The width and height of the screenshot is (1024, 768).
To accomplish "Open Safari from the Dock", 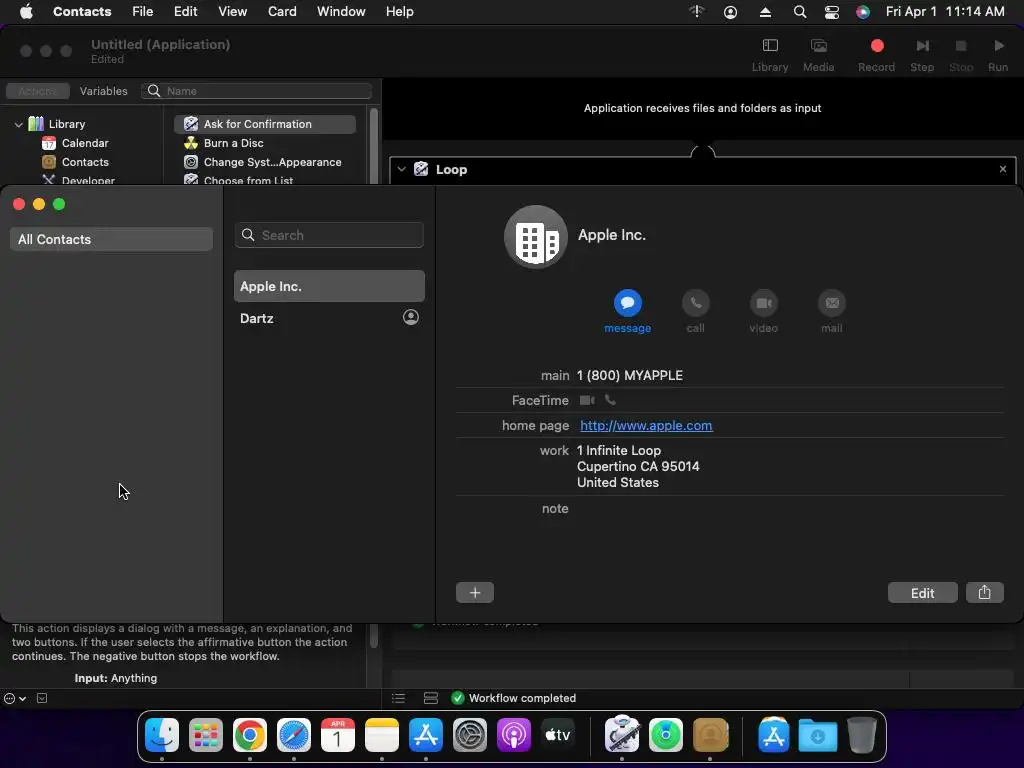I will pyautogui.click(x=293, y=735).
